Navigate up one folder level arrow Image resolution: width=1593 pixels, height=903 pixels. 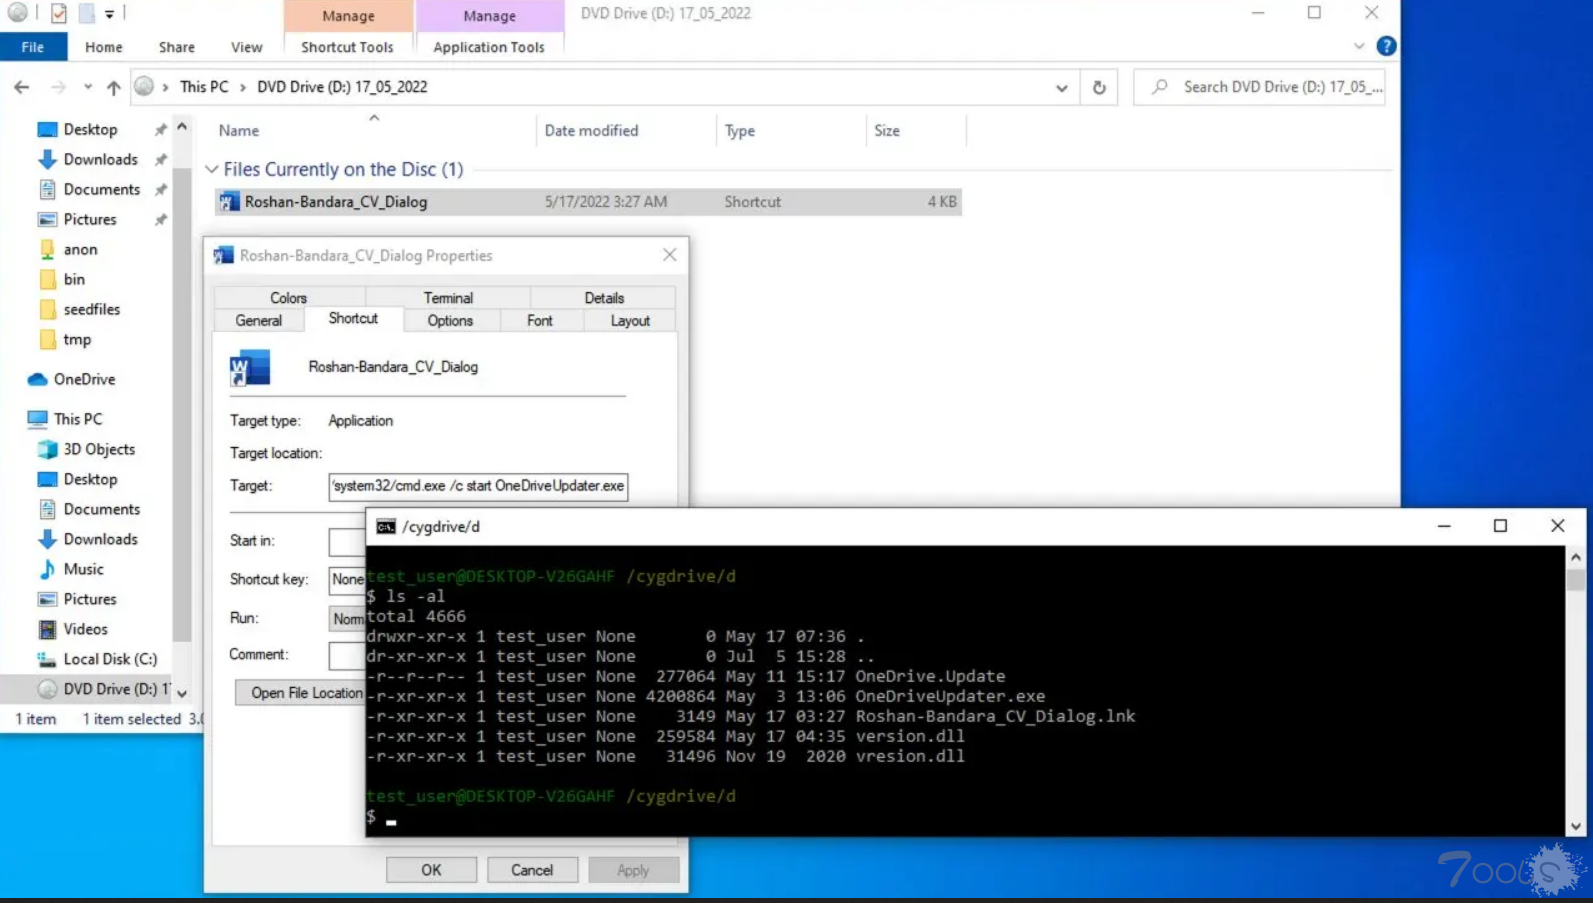[114, 87]
